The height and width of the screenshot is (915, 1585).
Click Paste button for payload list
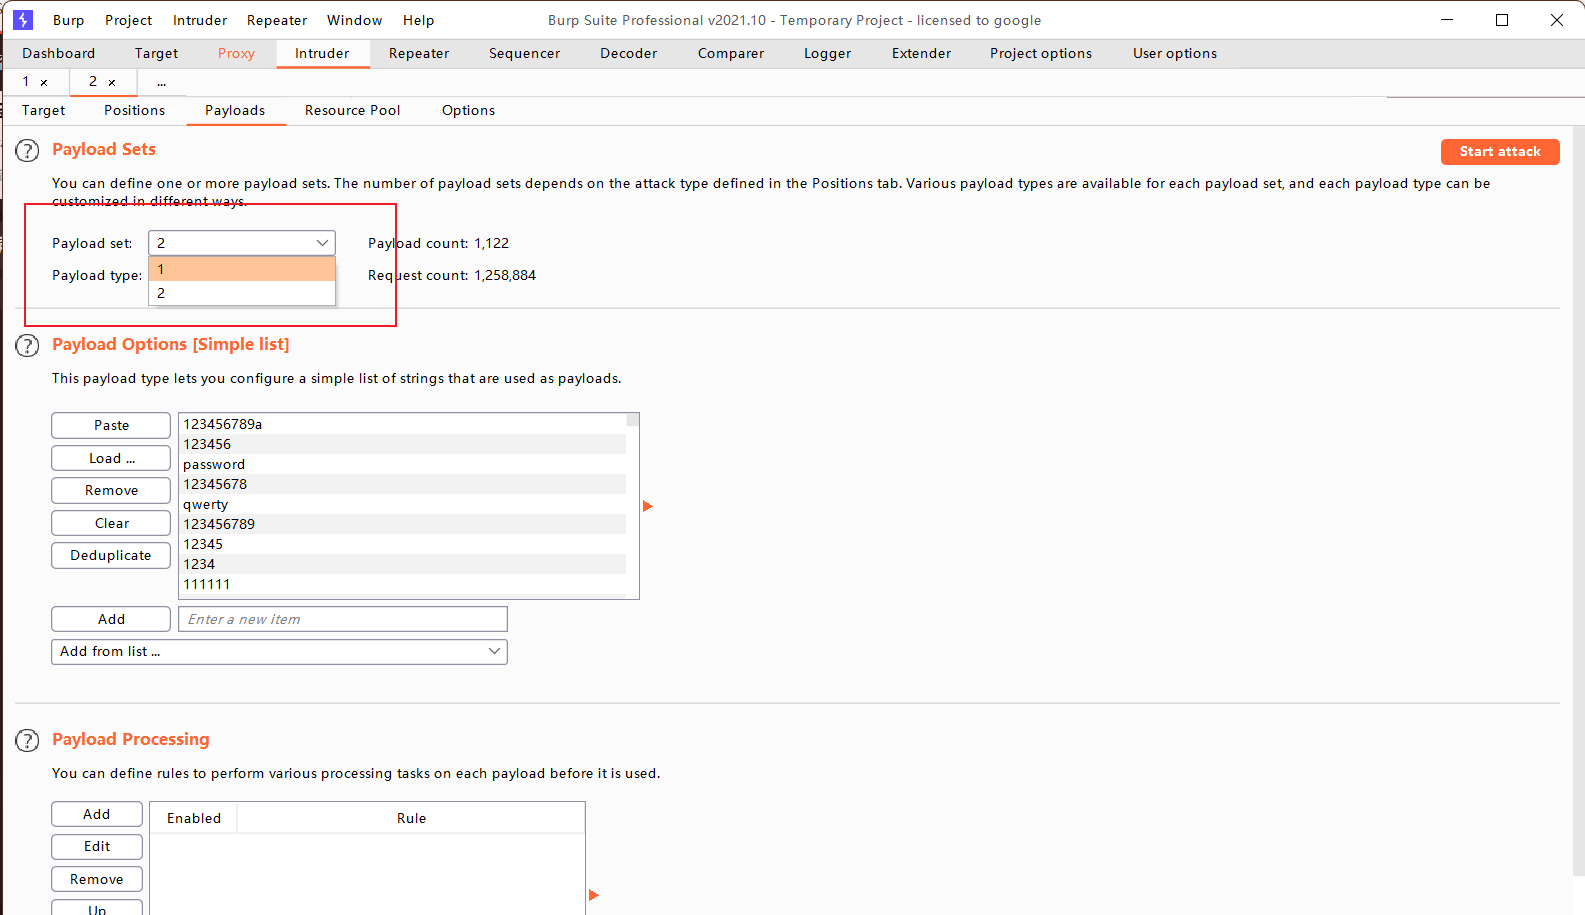[111, 425]
